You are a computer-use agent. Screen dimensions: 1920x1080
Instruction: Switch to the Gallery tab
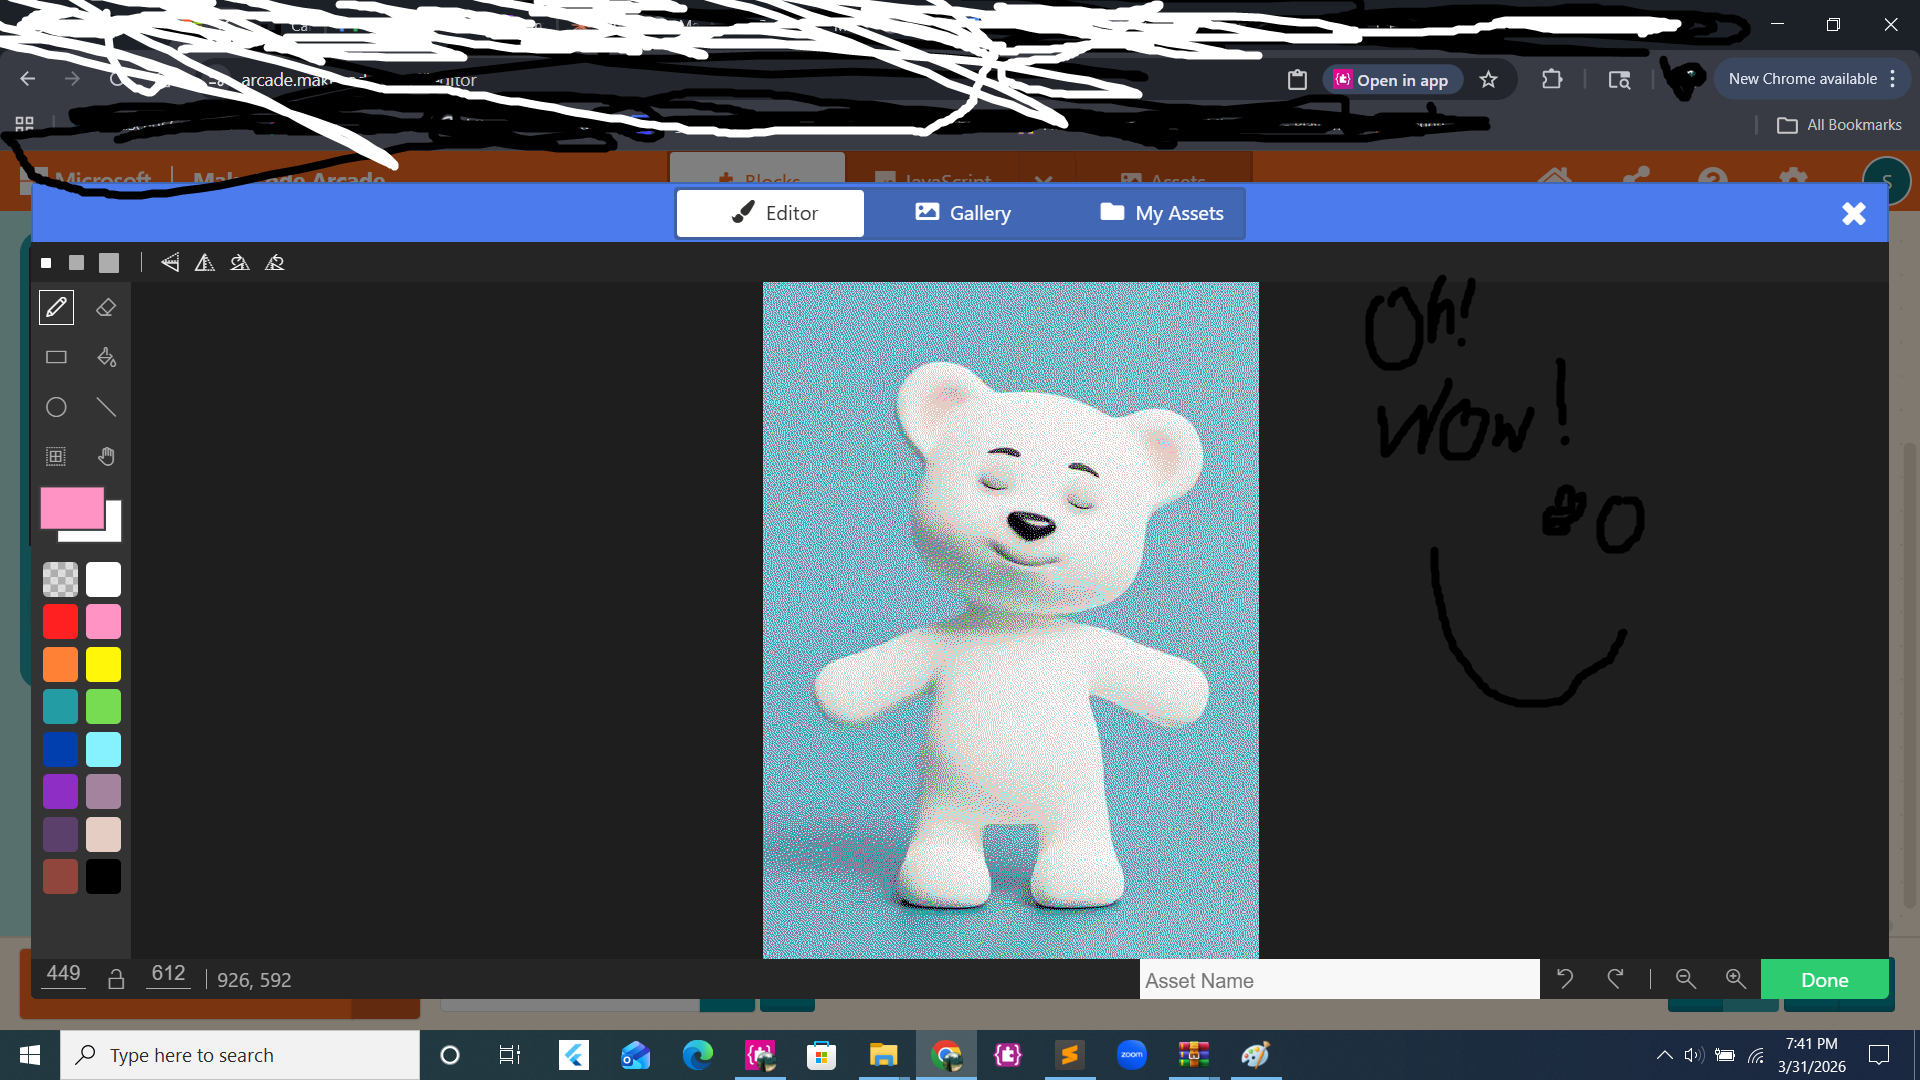click(963, 213)
